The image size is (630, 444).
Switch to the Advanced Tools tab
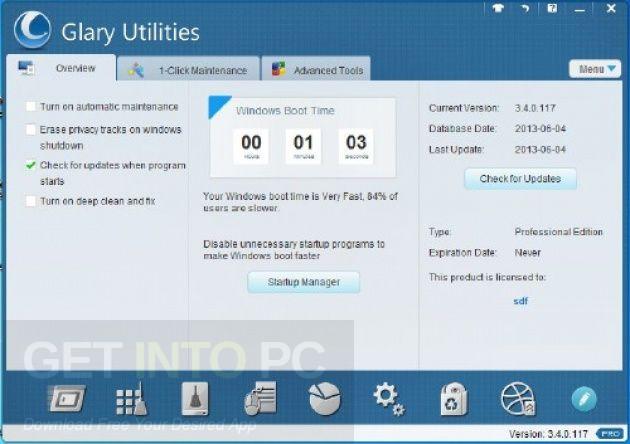[x=316, y=70]
